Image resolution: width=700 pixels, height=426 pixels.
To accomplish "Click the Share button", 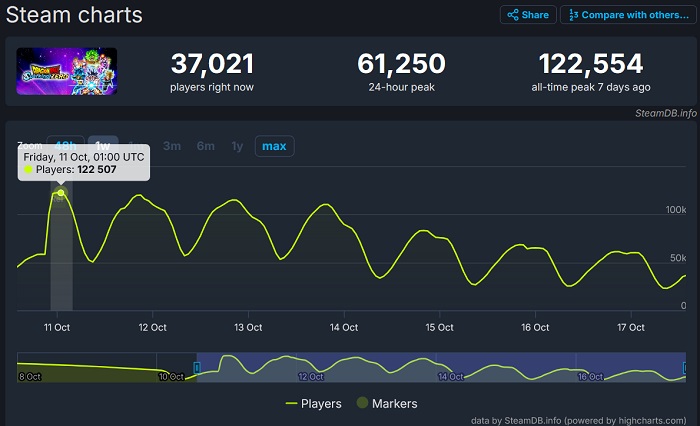I will [x=528, y=15].
